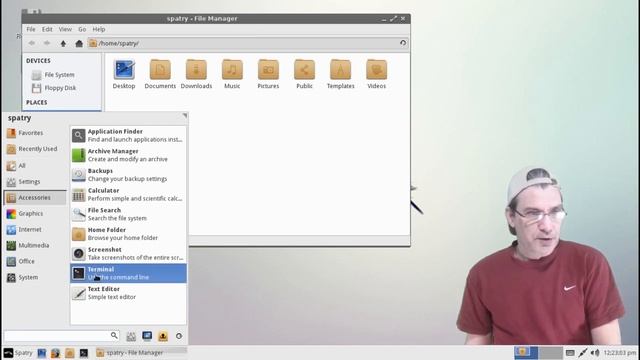Image resolution: width=640 pixels, height=360 pixels.
Task: Click the application menu search field
Action: [x=62, y=336]
